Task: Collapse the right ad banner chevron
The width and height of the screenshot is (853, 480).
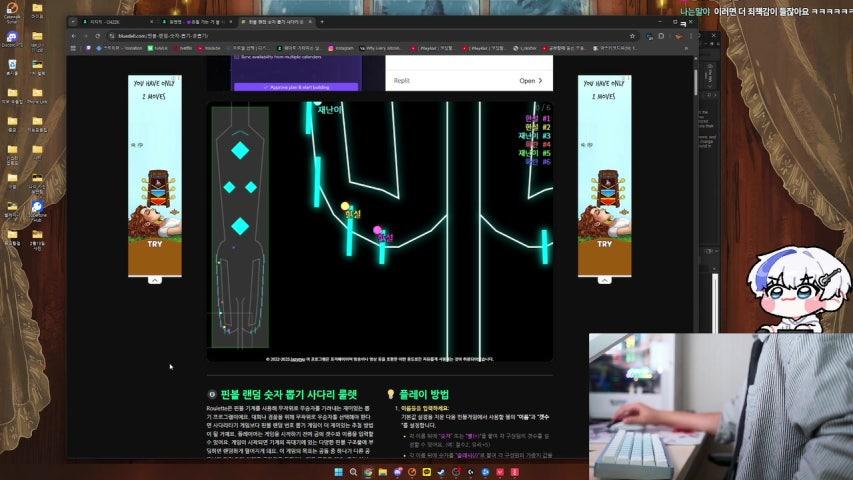Action: point(604,280)
